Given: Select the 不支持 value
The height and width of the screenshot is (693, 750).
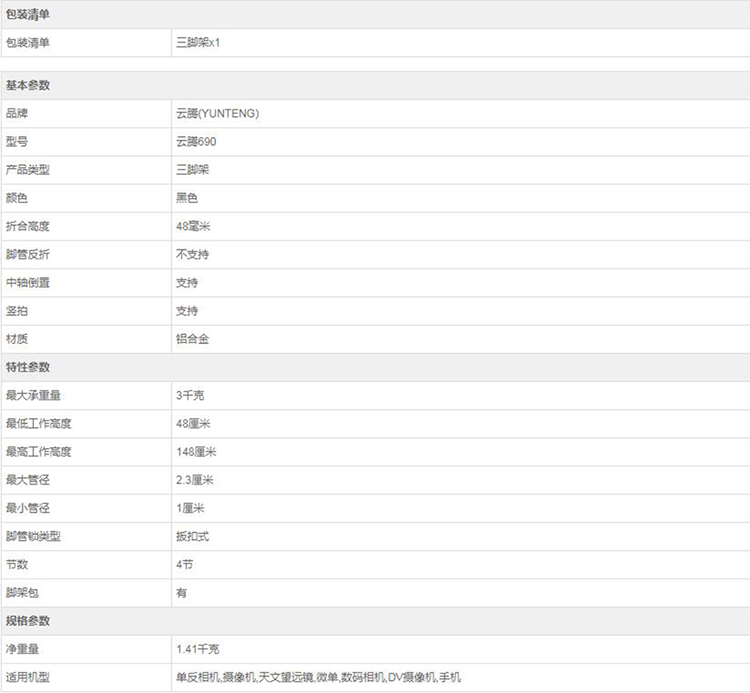Looking at the screenshot, I should click(x=192, y=254).
